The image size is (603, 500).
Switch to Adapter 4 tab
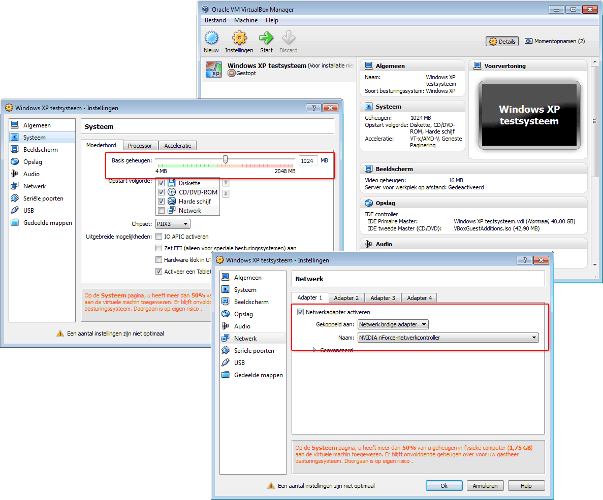click(x=419, y=298)
